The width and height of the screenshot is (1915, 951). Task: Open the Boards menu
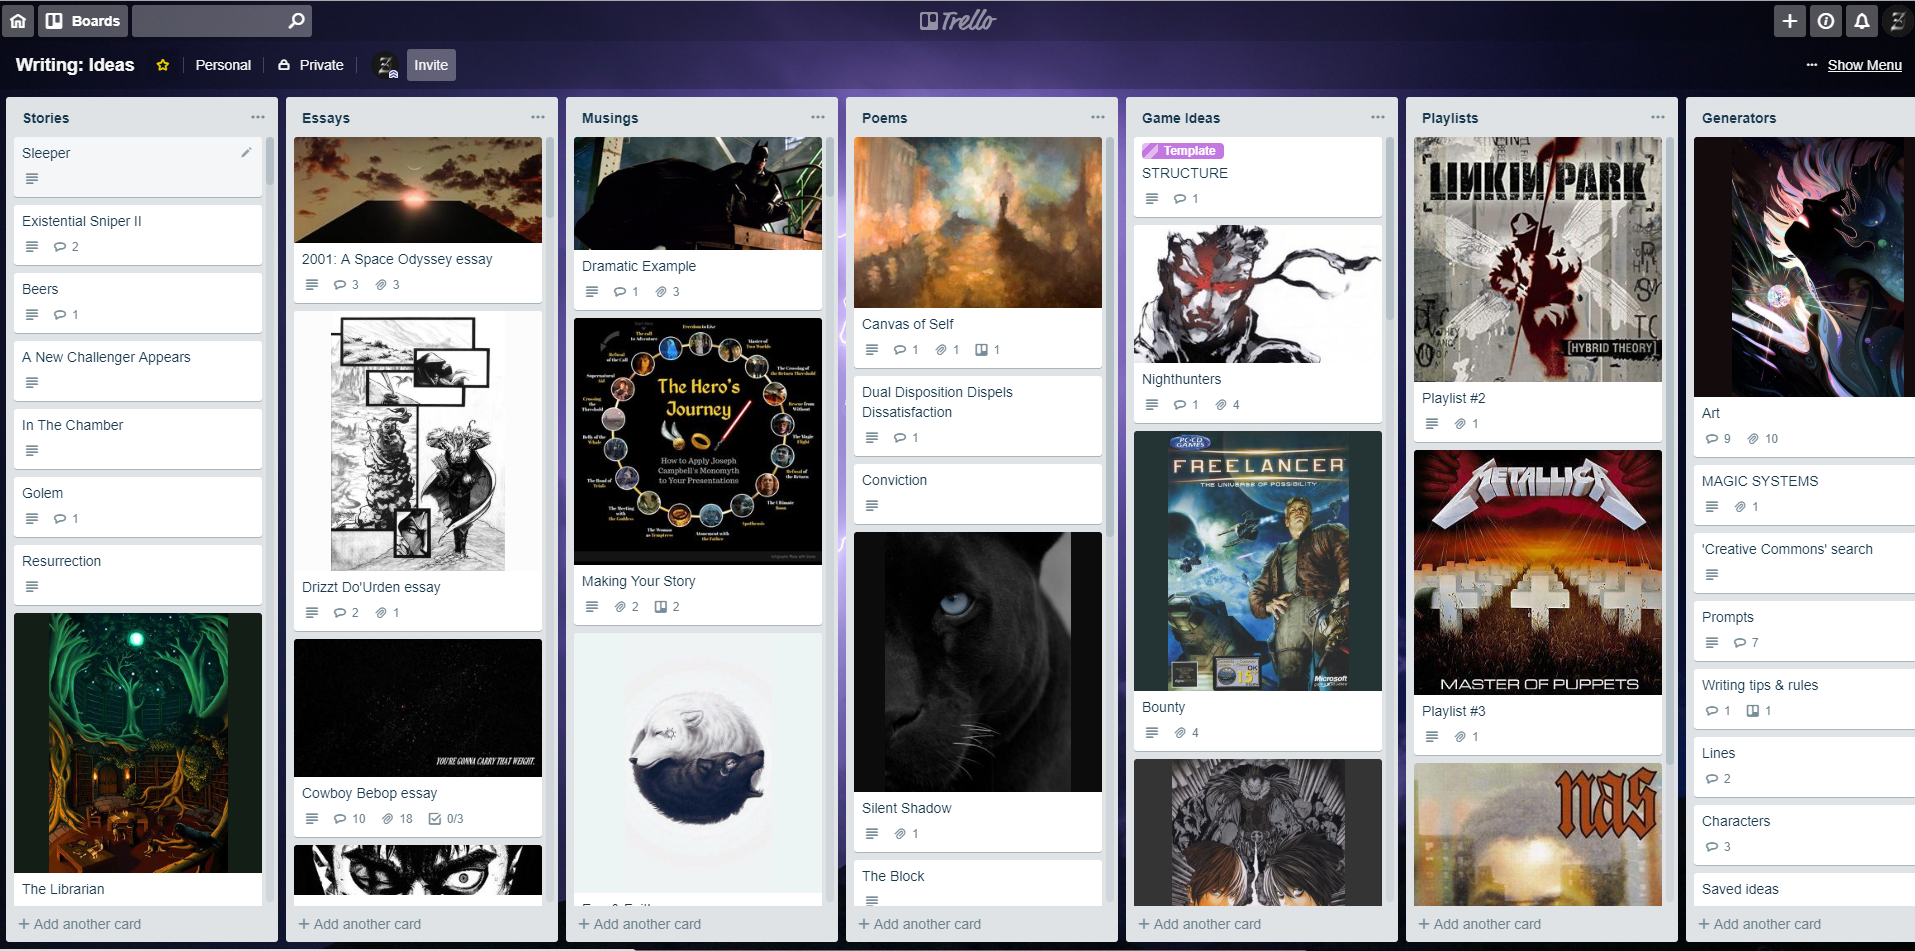pyautogui.click(x=83, y=21)
